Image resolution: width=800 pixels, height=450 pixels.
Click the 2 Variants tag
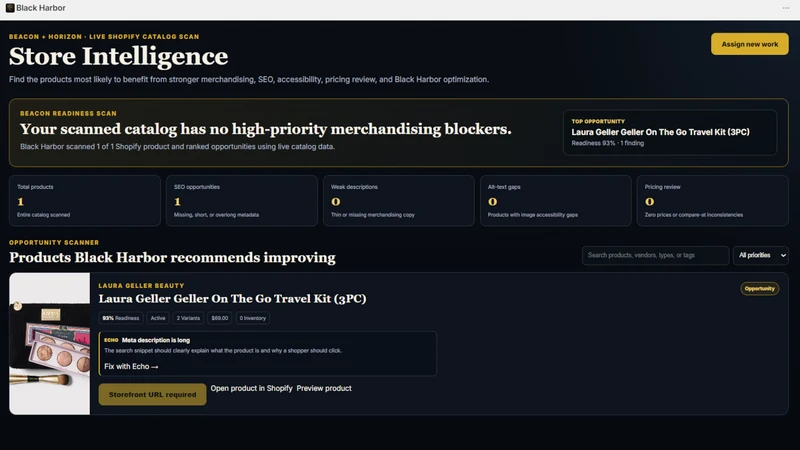[x=188, y=318]
